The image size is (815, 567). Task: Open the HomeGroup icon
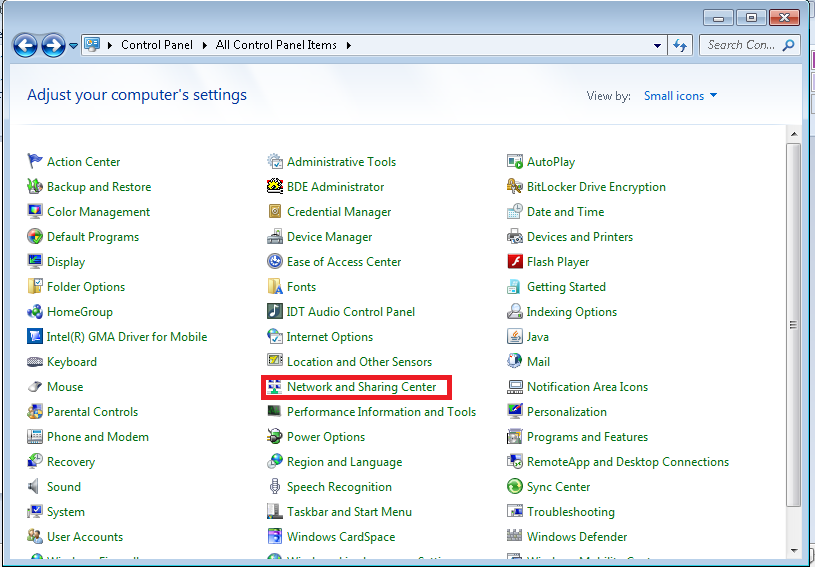(35, 311)
